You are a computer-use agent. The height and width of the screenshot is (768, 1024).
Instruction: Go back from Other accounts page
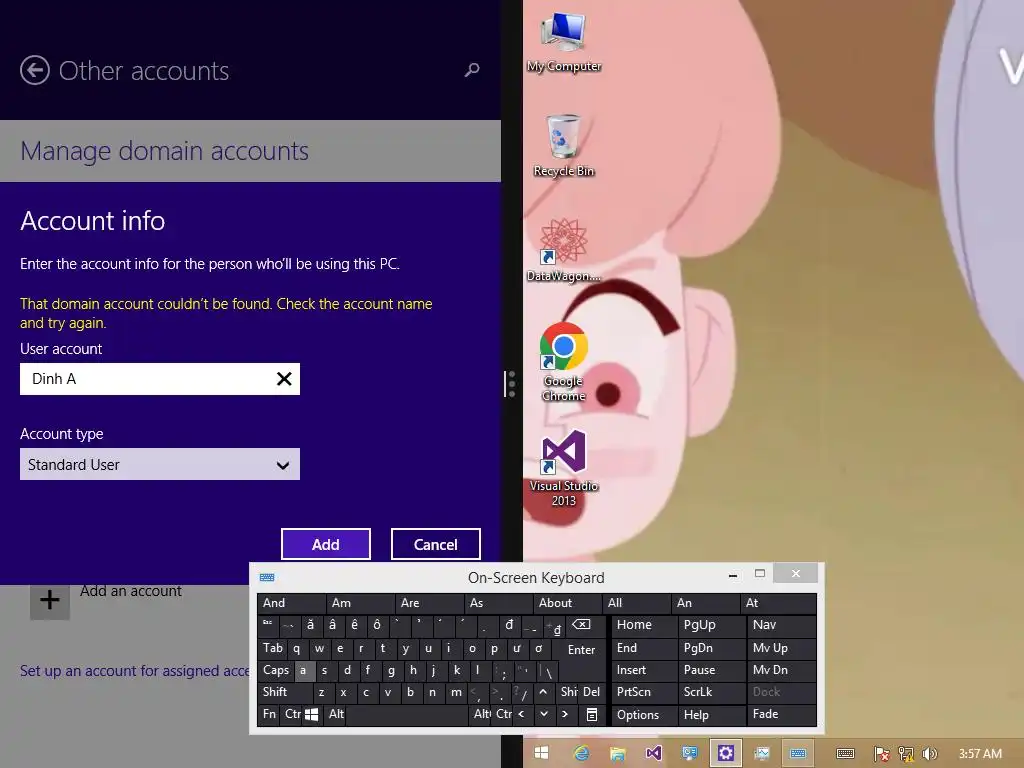pos(35,71)
